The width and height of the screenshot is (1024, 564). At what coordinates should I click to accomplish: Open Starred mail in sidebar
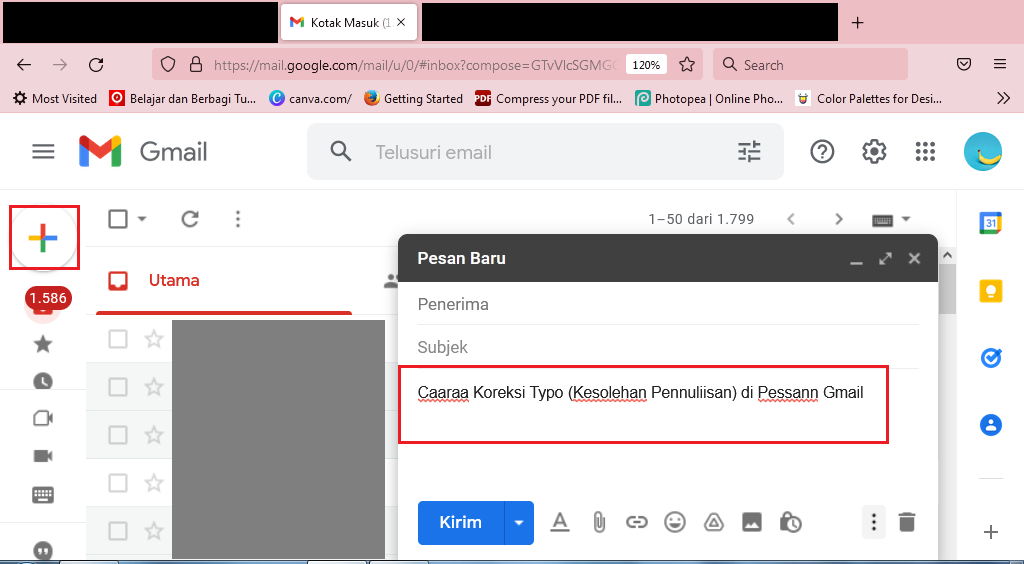pos(43,343)
